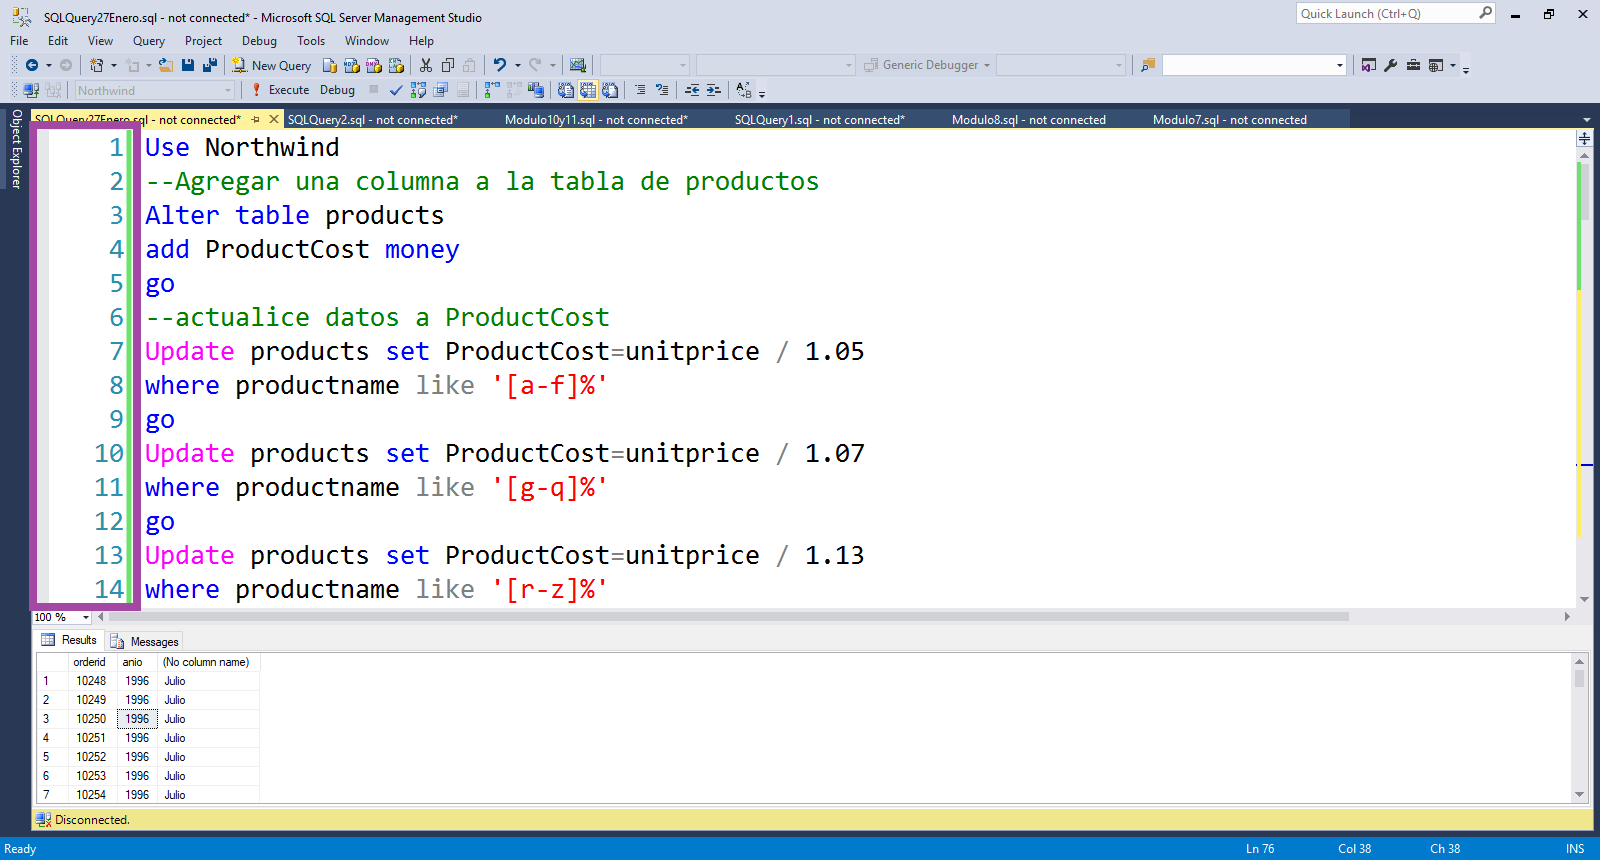Open the Activity Monitor icon
This screenshot has height=860, width=1600.
point(578,65)
